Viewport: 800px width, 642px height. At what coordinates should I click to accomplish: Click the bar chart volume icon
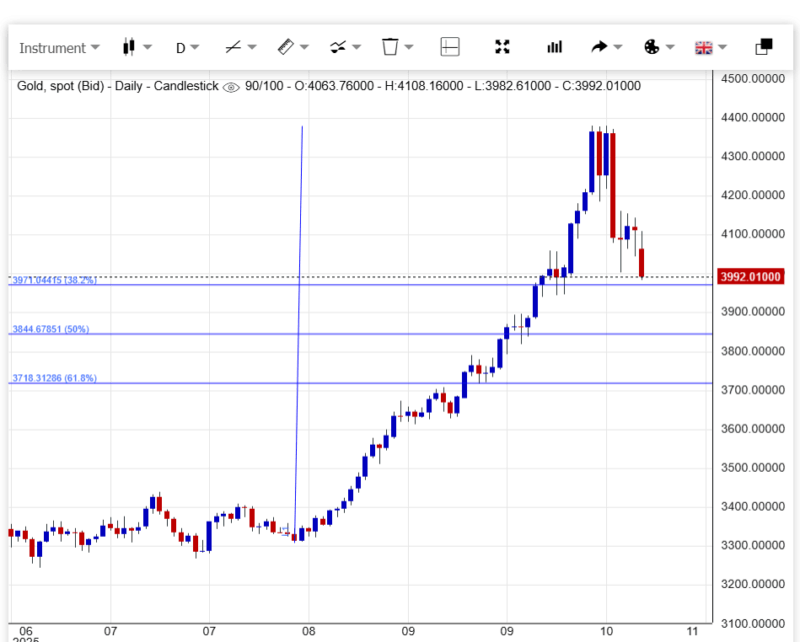[554, 47]
